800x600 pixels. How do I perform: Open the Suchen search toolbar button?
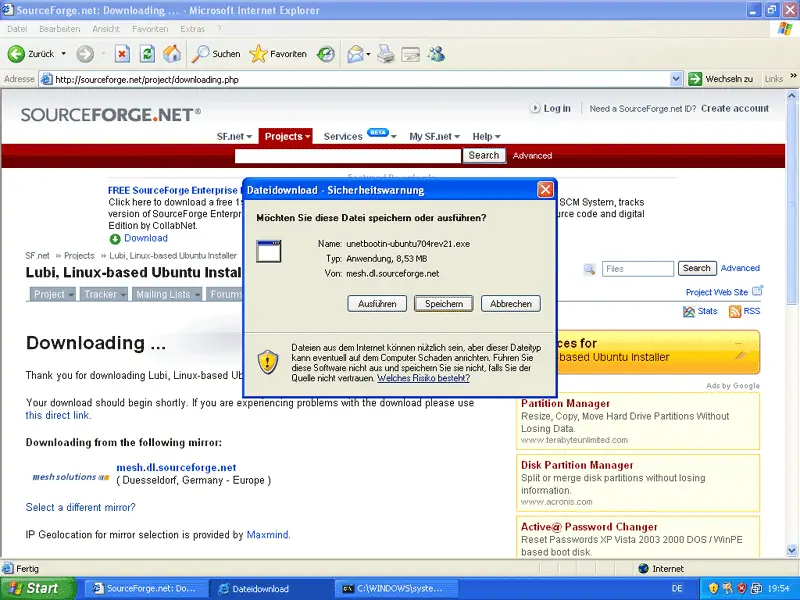click(216, 54)
